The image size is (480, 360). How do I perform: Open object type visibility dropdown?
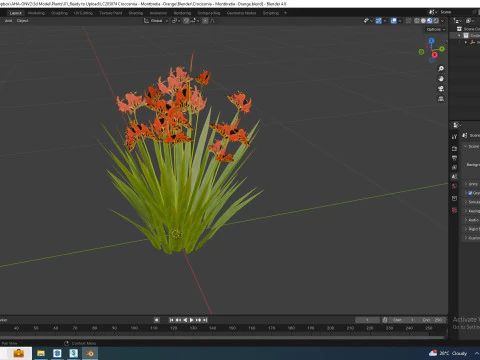[368, 21]
